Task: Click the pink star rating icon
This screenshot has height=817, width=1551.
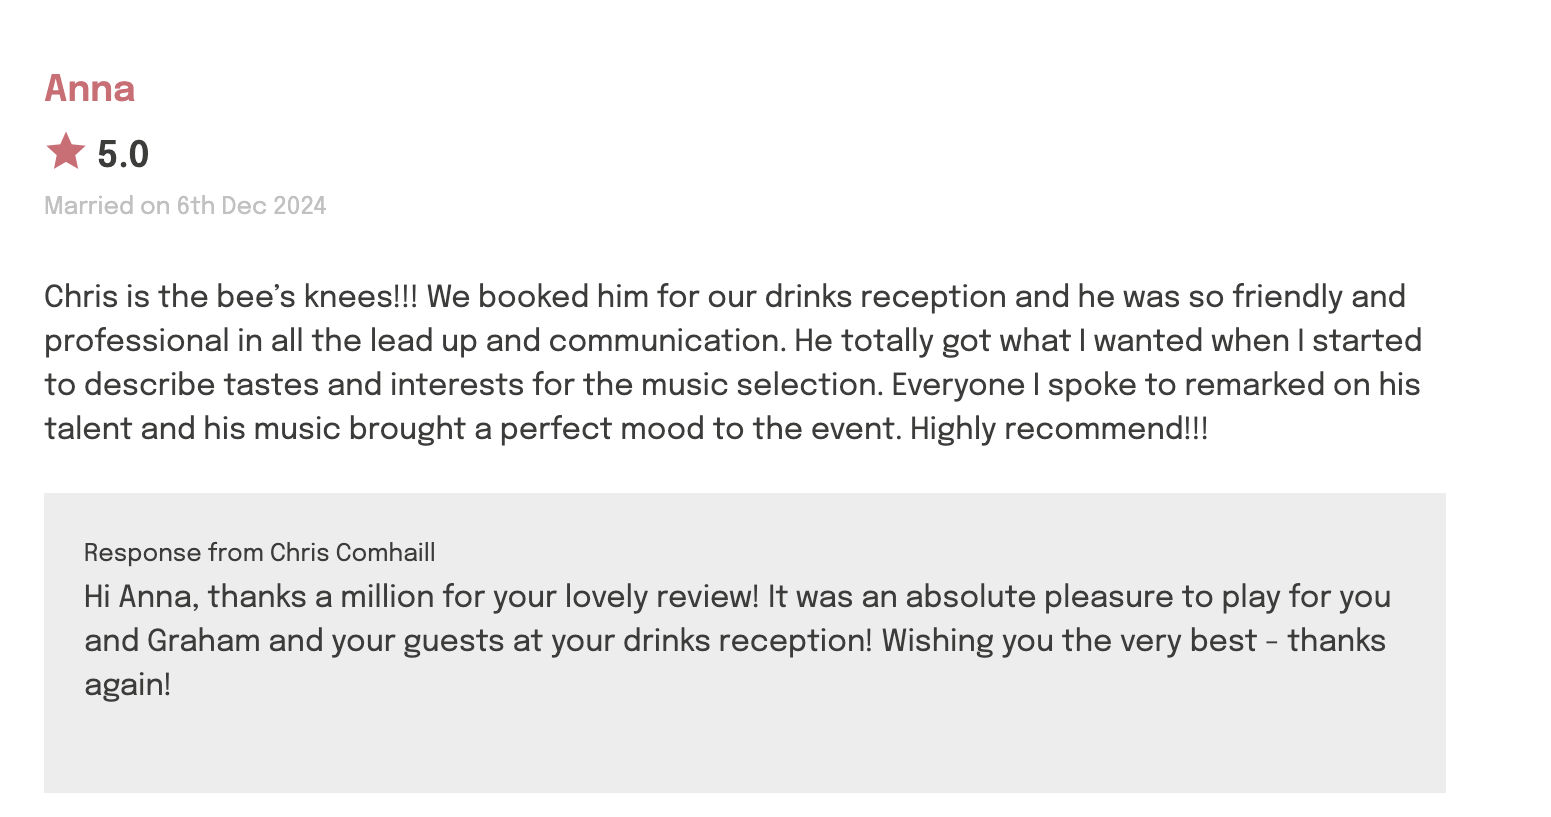Action: point(66,152)
